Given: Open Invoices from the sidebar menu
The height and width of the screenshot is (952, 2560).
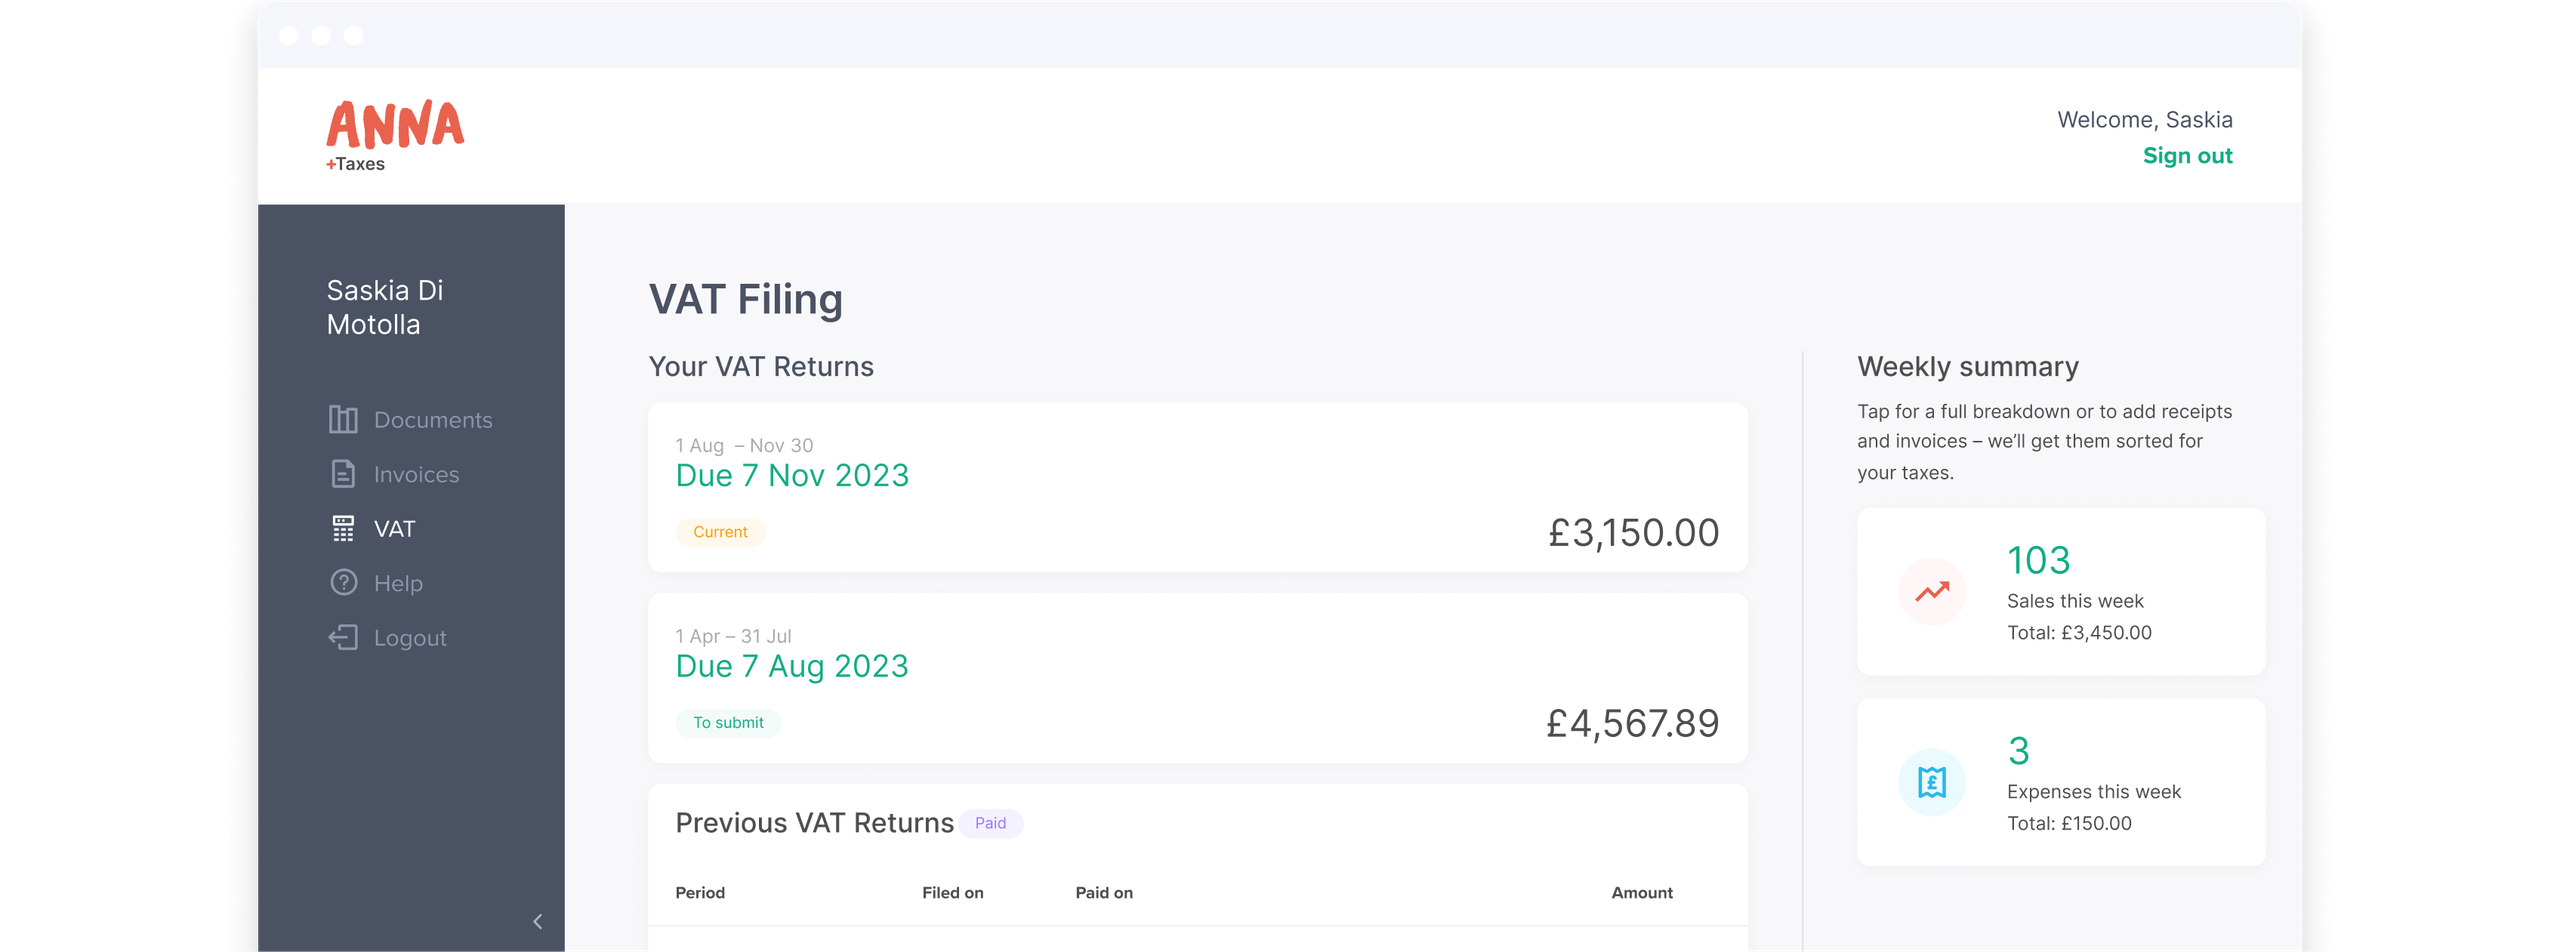Looking at the screenshot, I should tap(416, 474).
